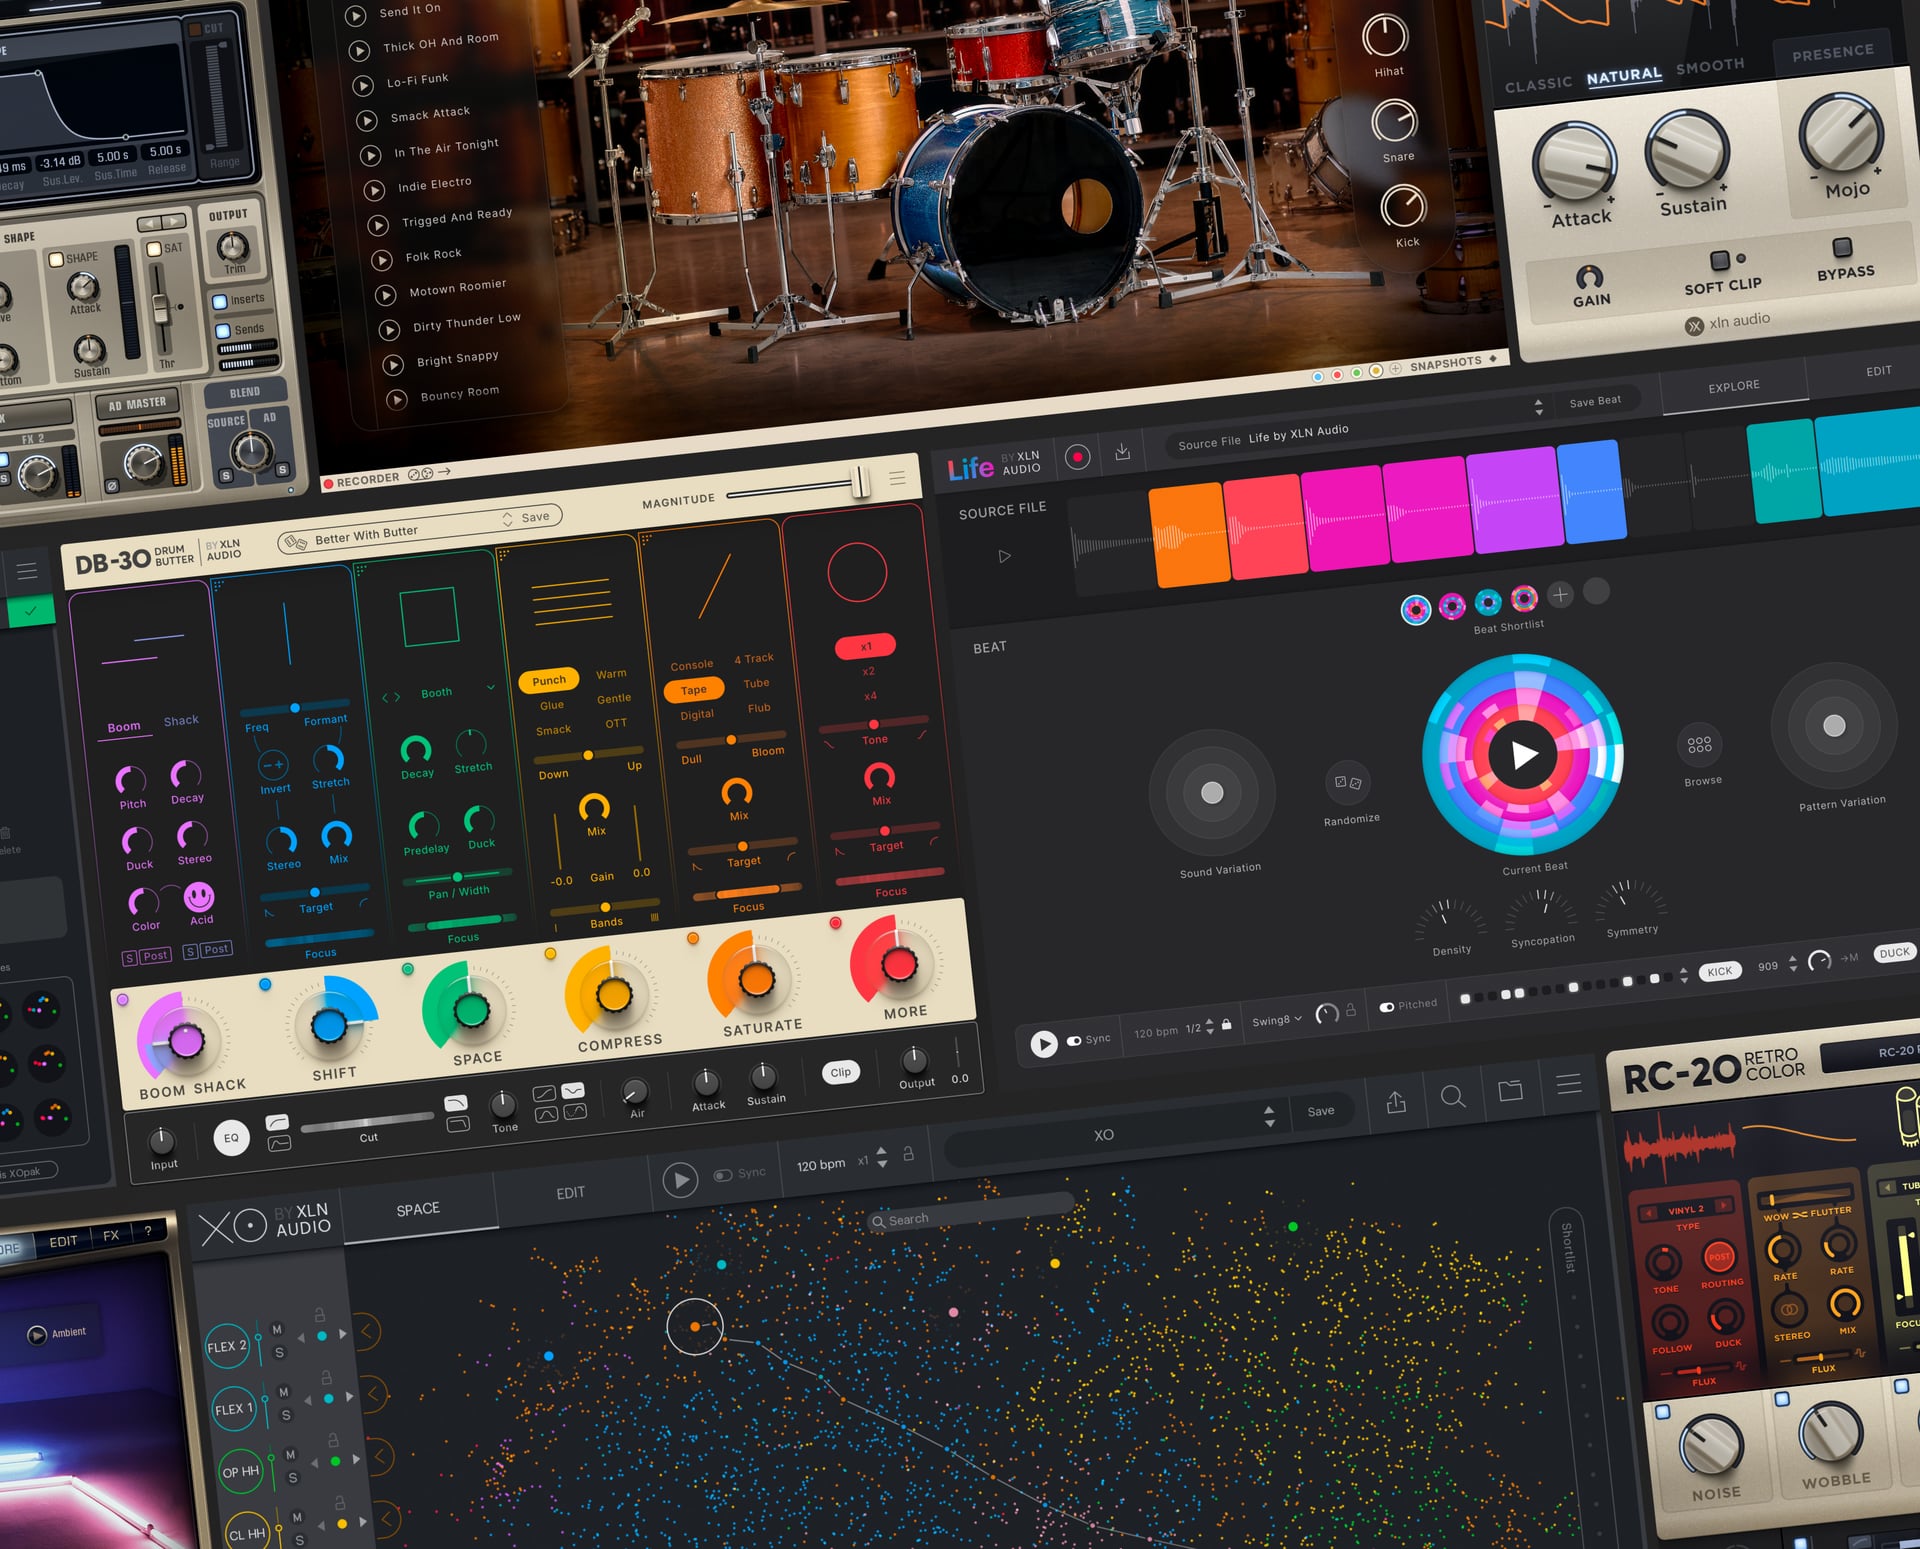Select the NATURAL tab on the top-right plugin

tap(1625, 73)
